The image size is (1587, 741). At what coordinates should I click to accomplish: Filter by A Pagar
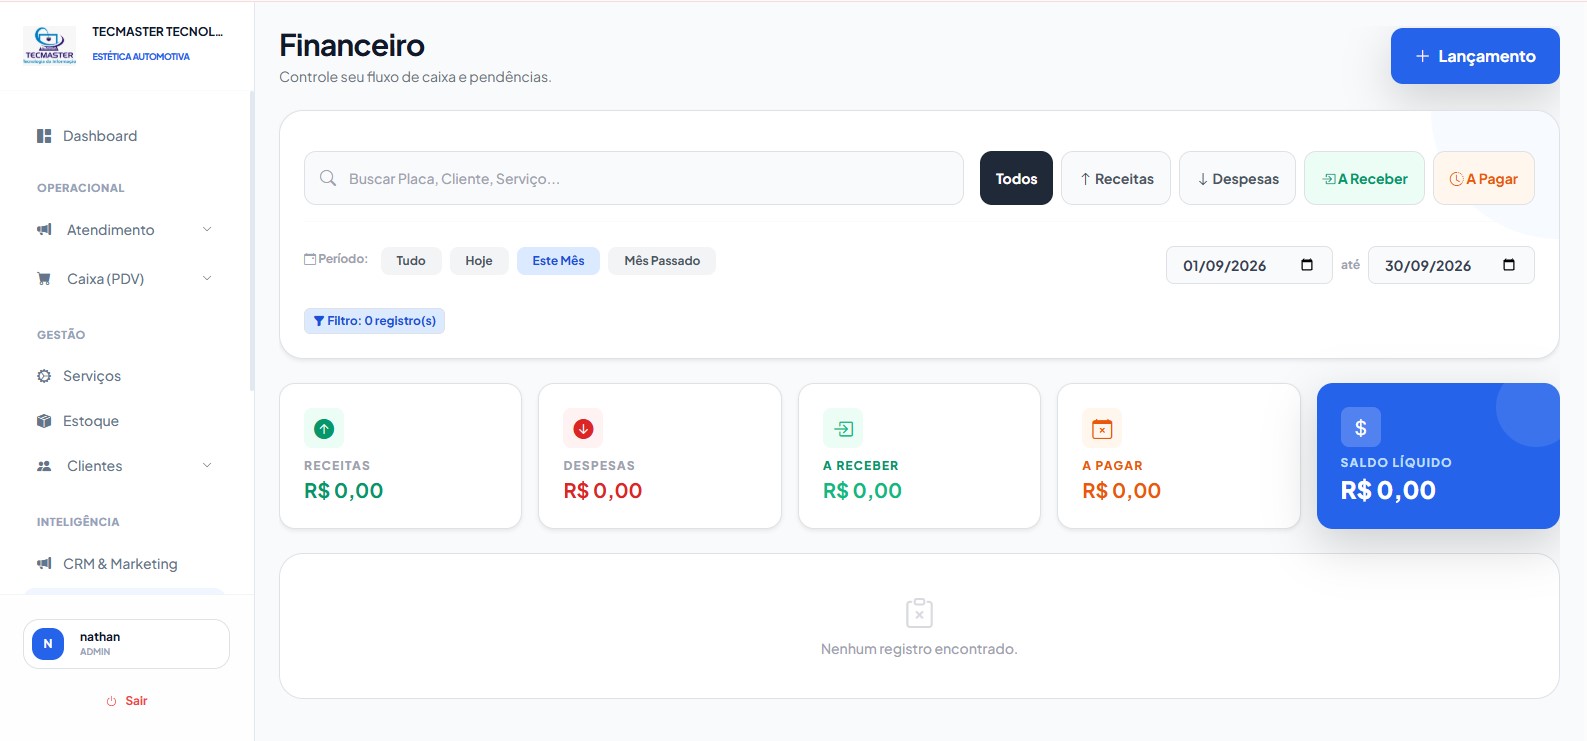click(1484, 178)
